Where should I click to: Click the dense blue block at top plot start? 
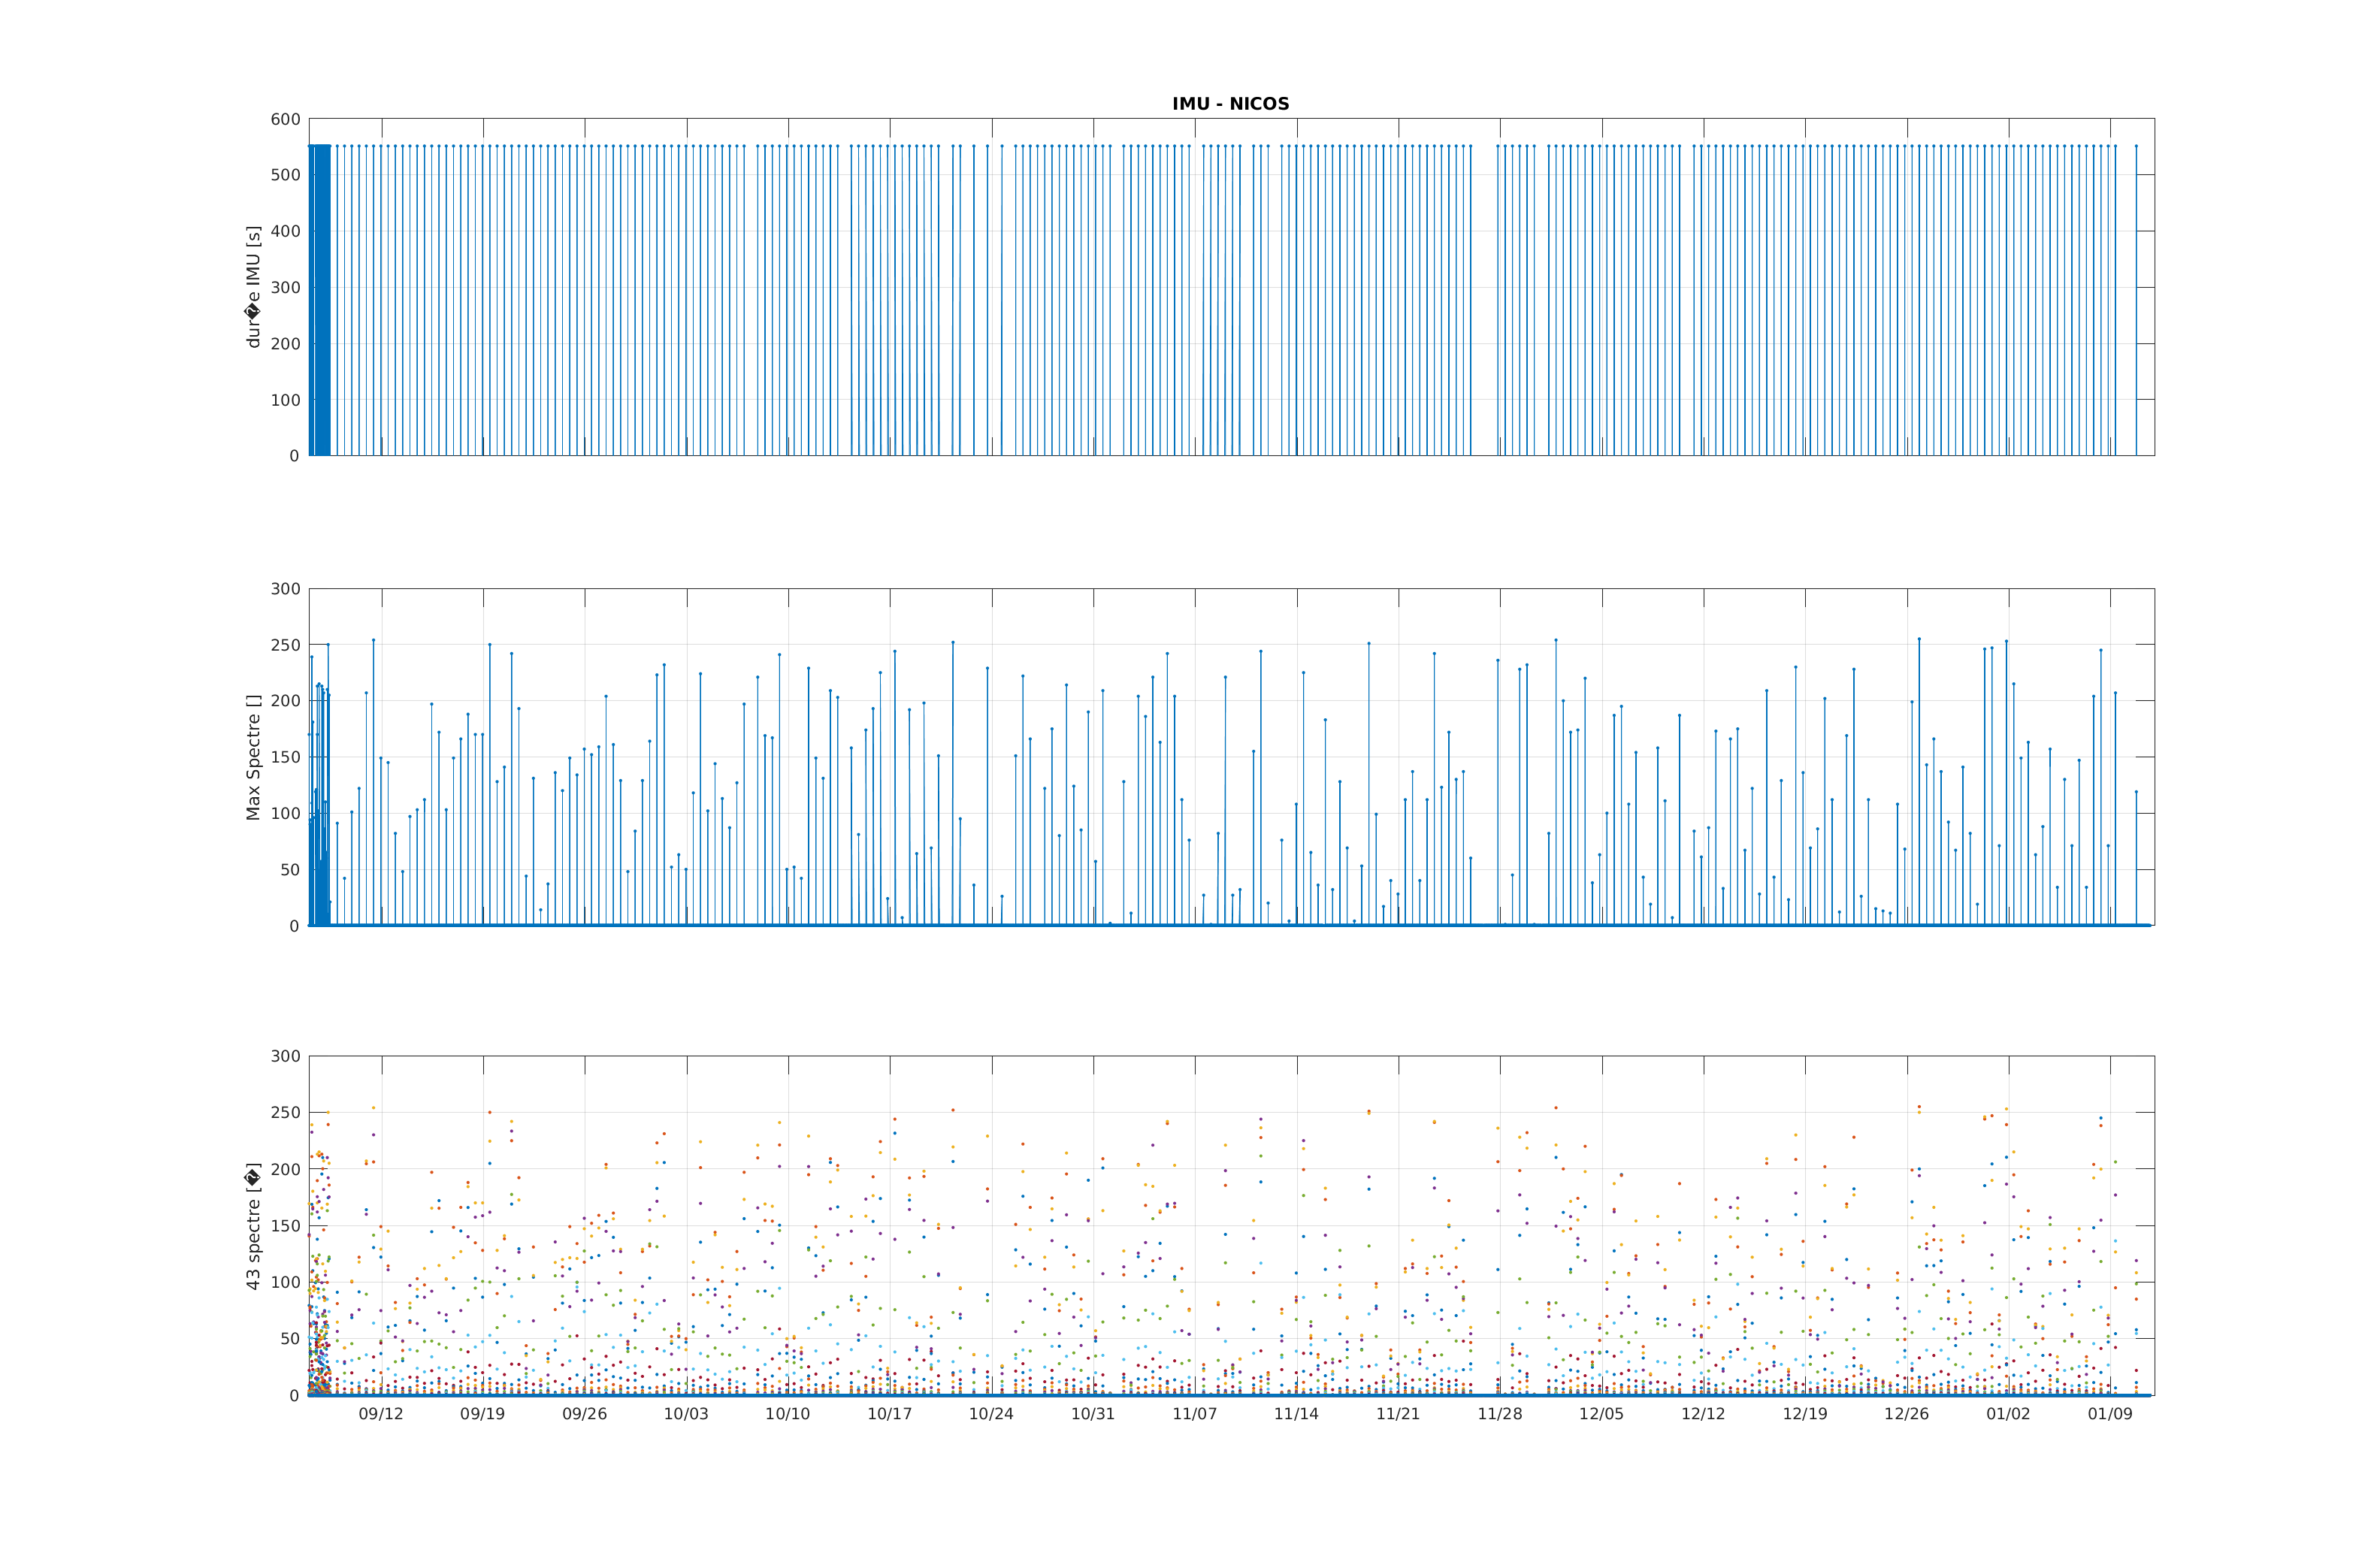pyautogui.click(x=320, y=300)
